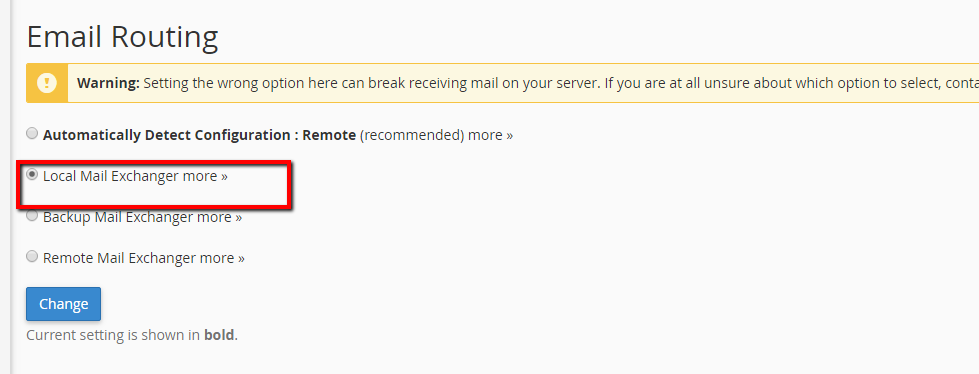
Task: Click the yellow warning exclamation icon
Action: tap(47, 83)
